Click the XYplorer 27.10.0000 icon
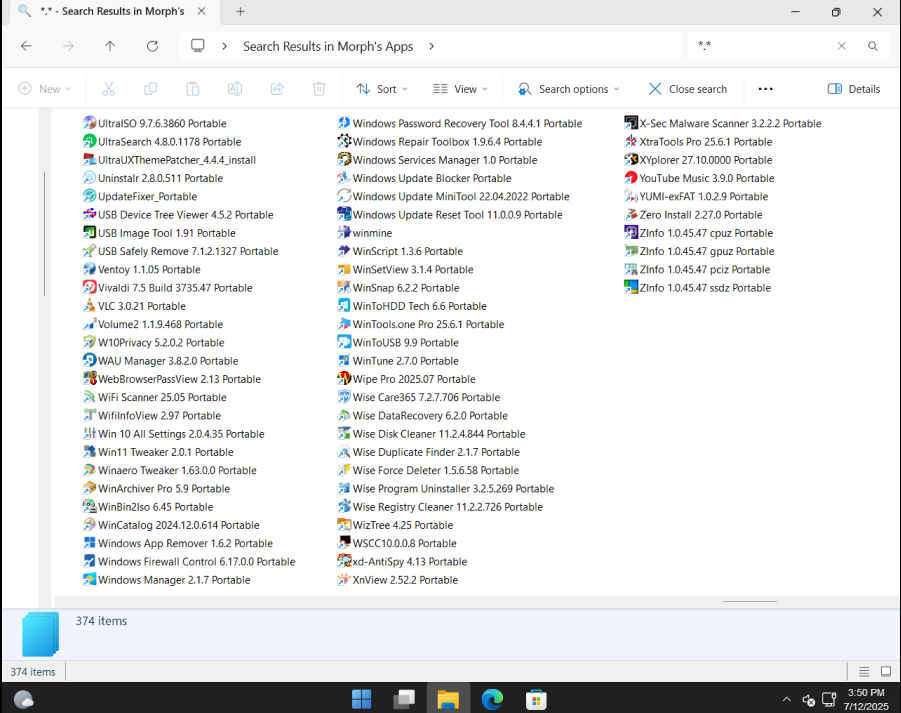The image size is (901, 713). coord(631,160)
